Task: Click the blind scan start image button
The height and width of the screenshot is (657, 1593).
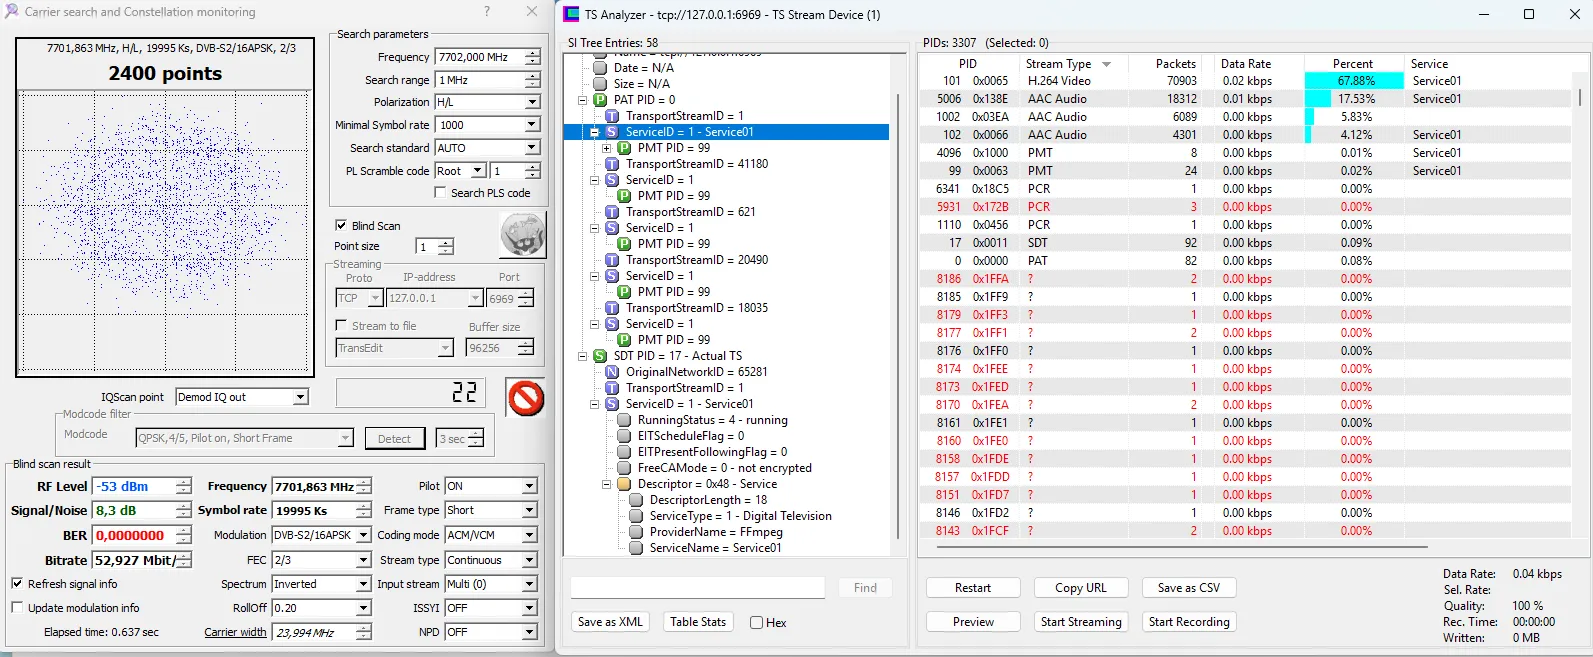Action: coord(522,236)
